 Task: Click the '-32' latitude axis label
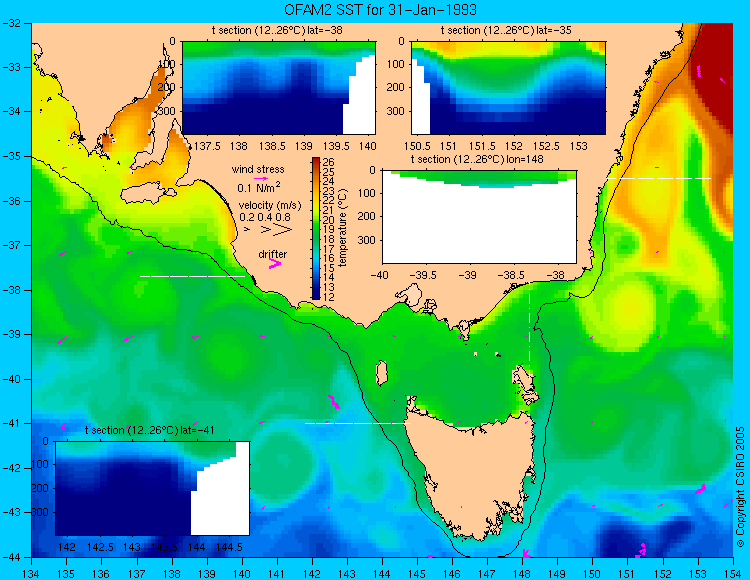click(11, 23)
